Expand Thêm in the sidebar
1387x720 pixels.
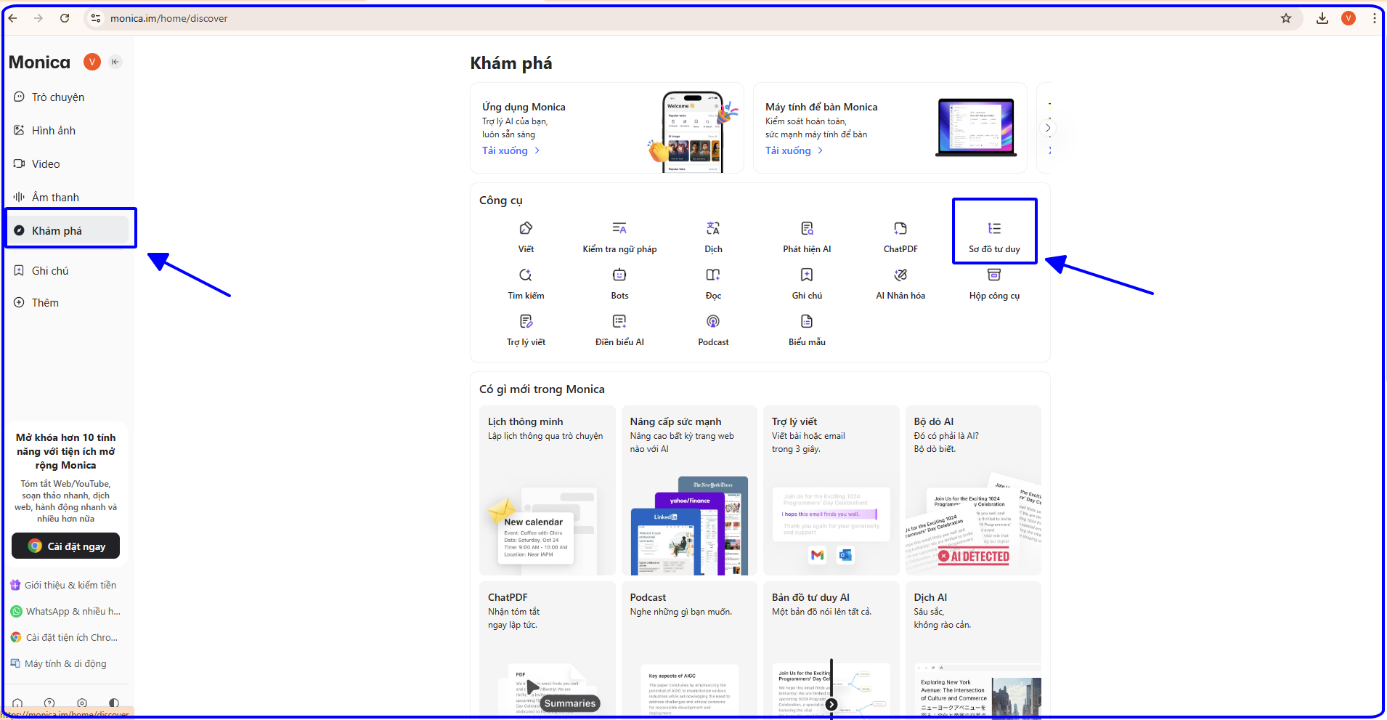69,303
